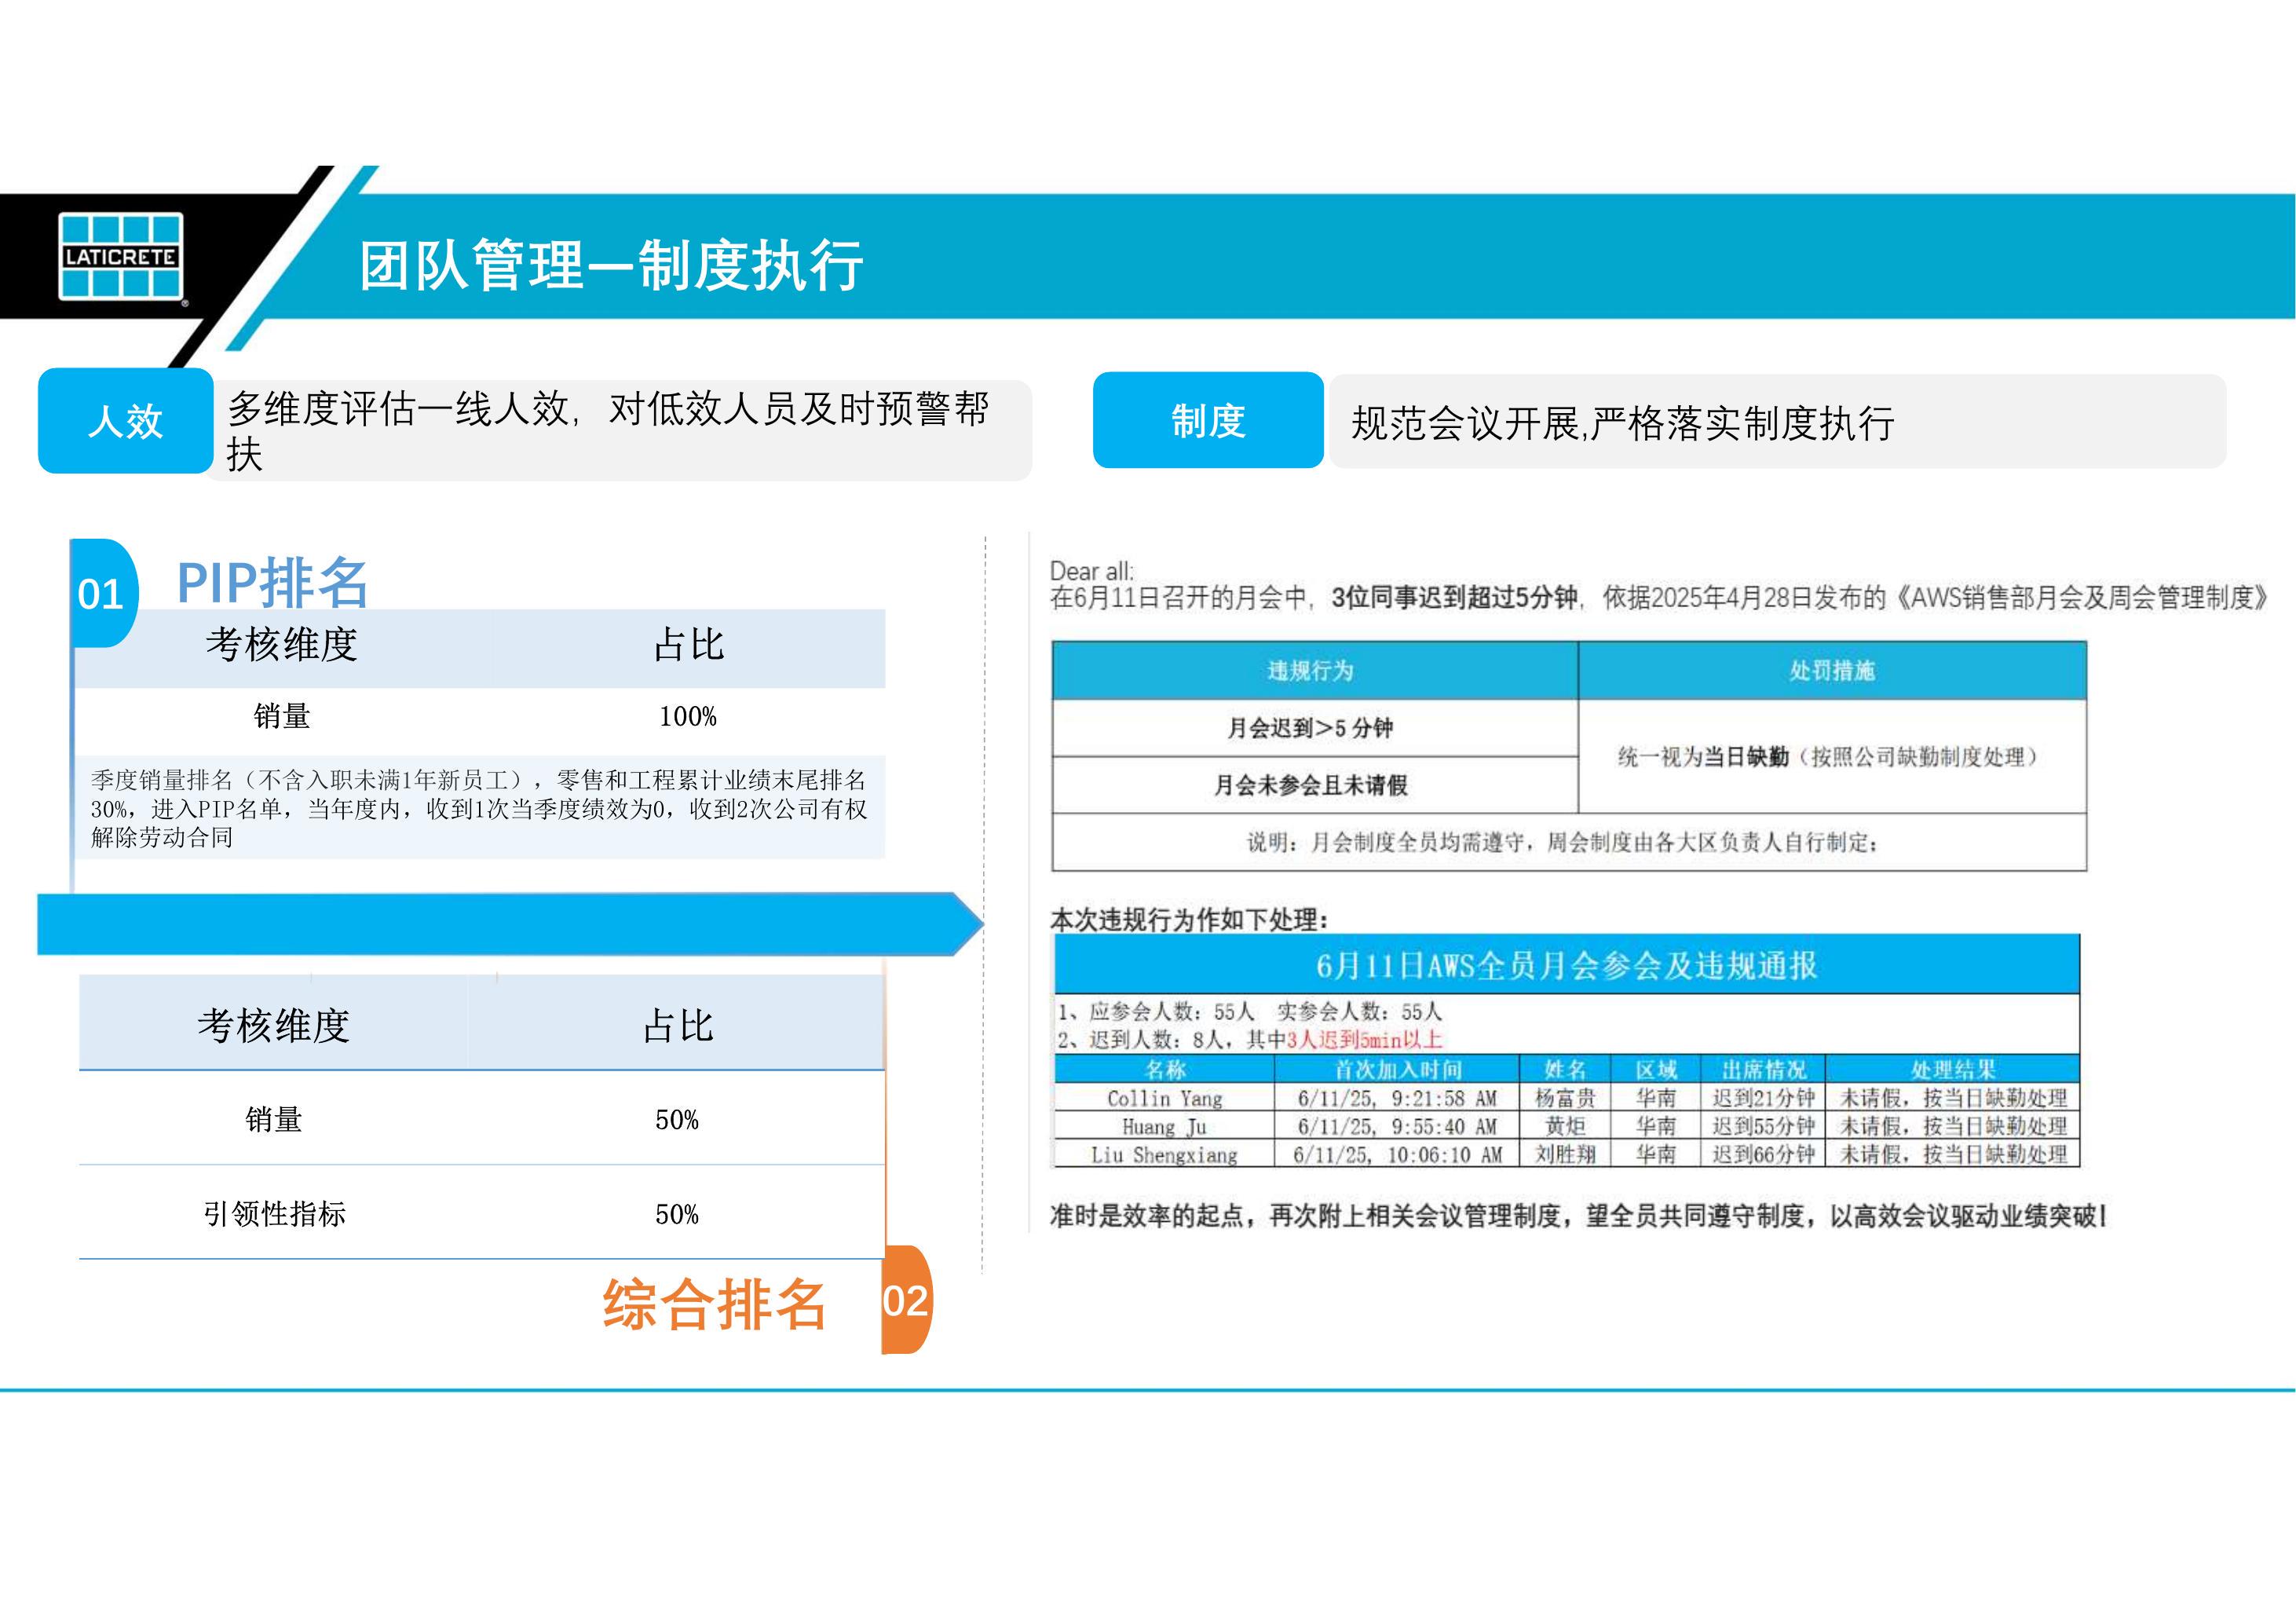
Task: Click the 6月11日AWS全员月会 report banner
Action: click(1566, 965)
